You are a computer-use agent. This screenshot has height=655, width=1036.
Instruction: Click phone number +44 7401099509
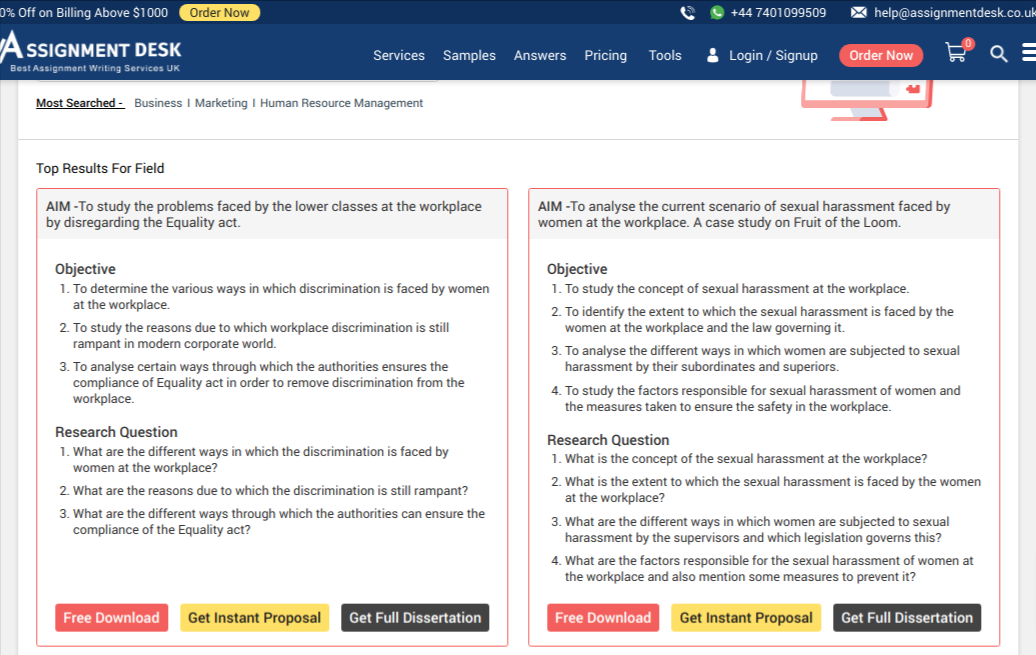tap(778, 13)
